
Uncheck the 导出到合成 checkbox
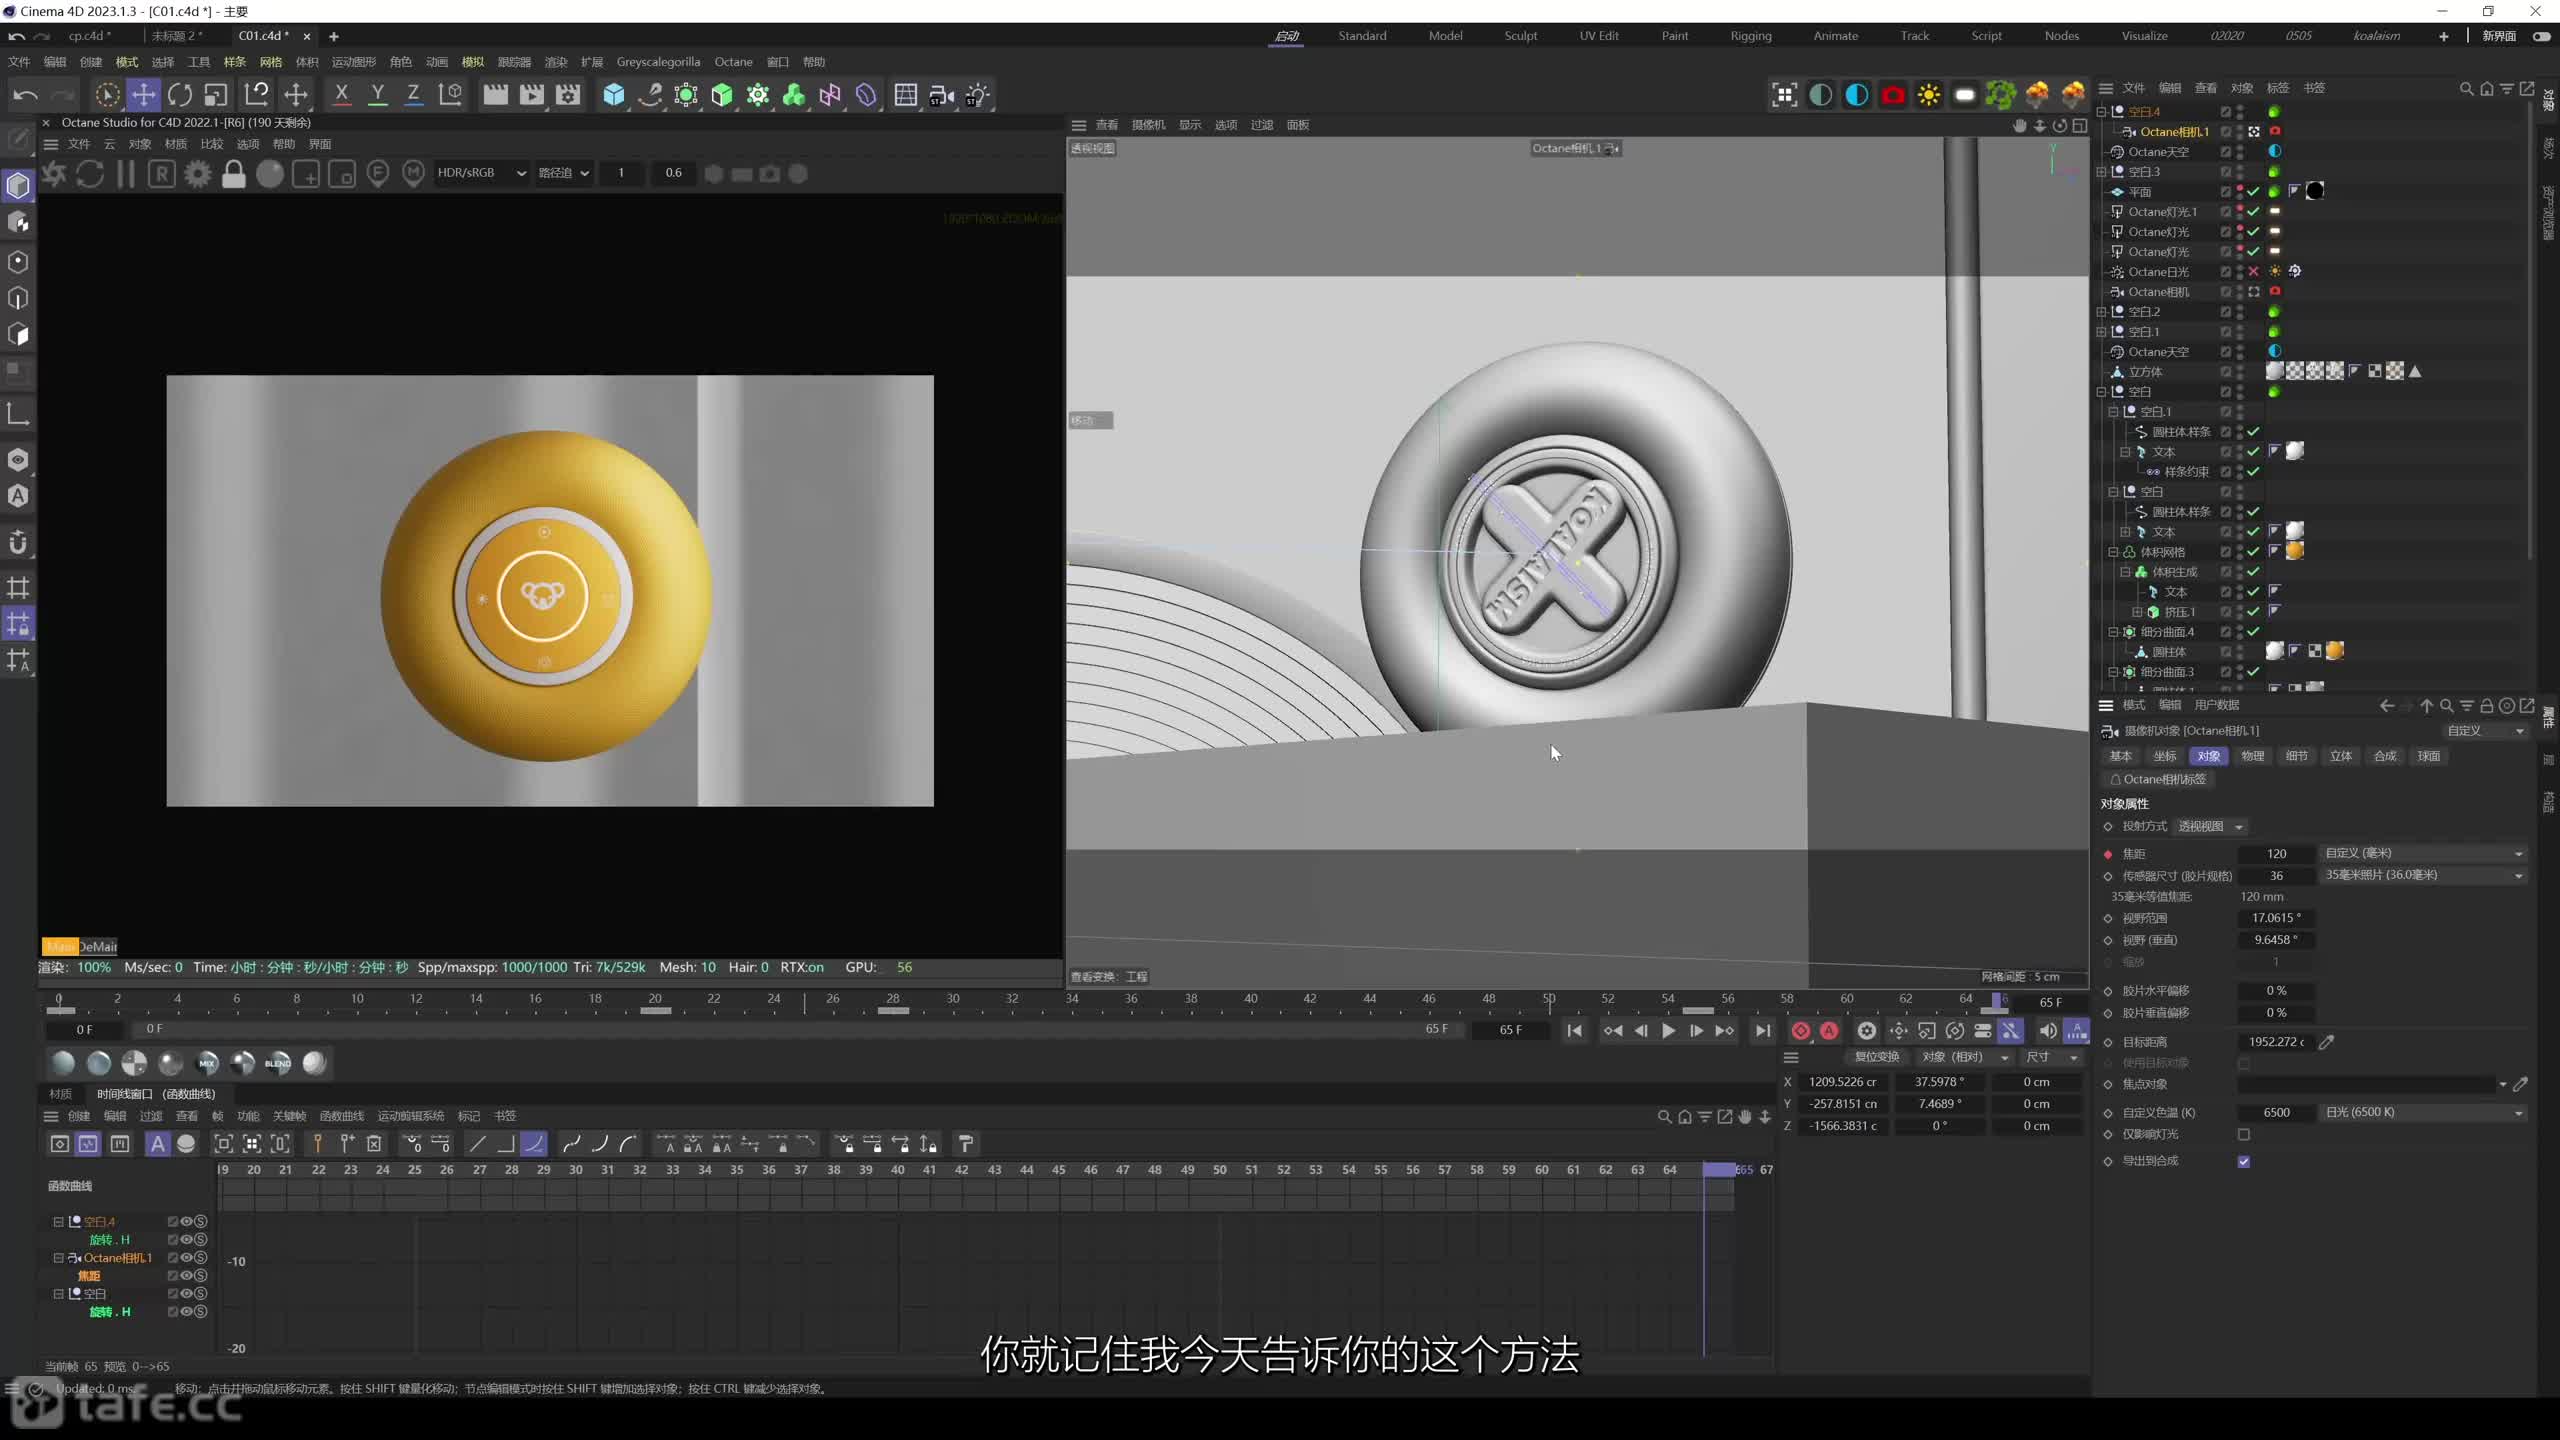2244,1161
